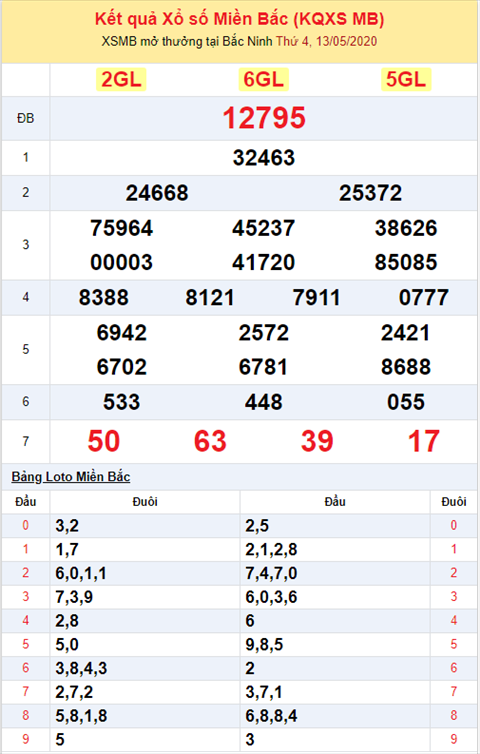Click seventh prize red number 50
This screenshot has height=754, width=480.
(x=103, y=441)
